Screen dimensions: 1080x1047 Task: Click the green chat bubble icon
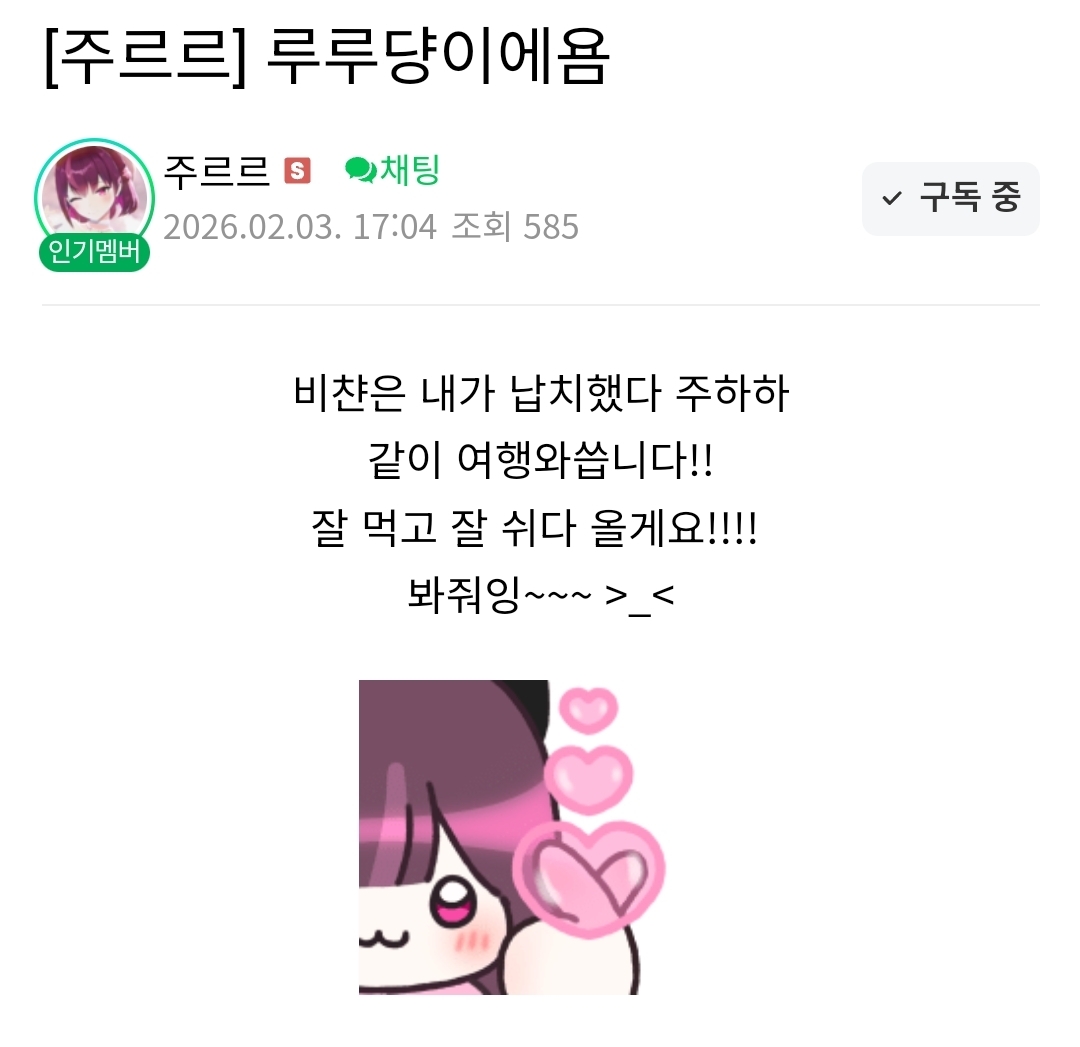point(360,170)
